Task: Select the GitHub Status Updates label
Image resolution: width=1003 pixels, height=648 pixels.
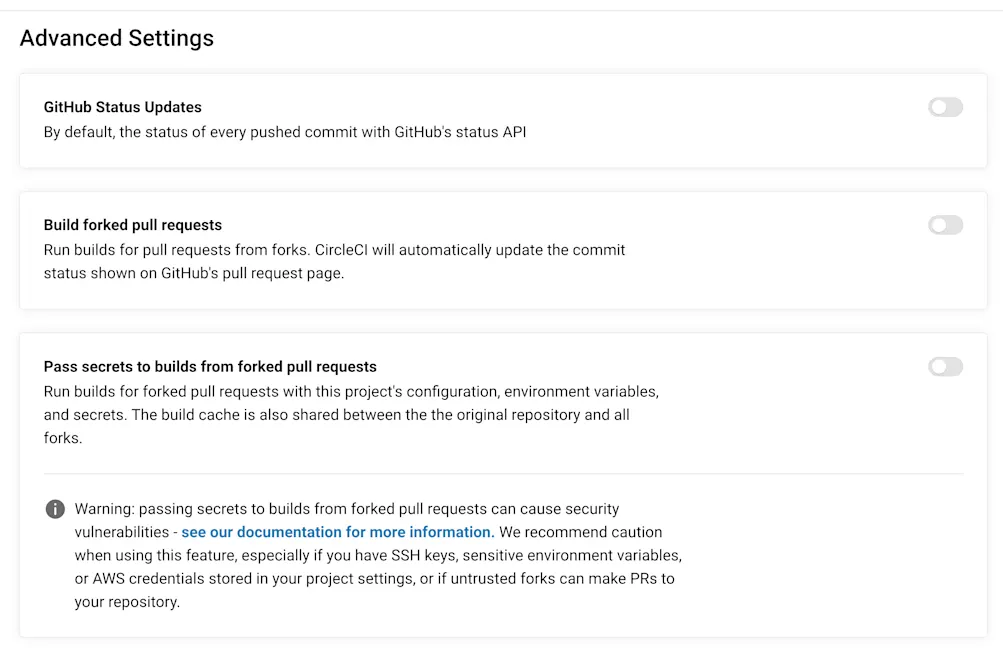Action: coord(122,107)
